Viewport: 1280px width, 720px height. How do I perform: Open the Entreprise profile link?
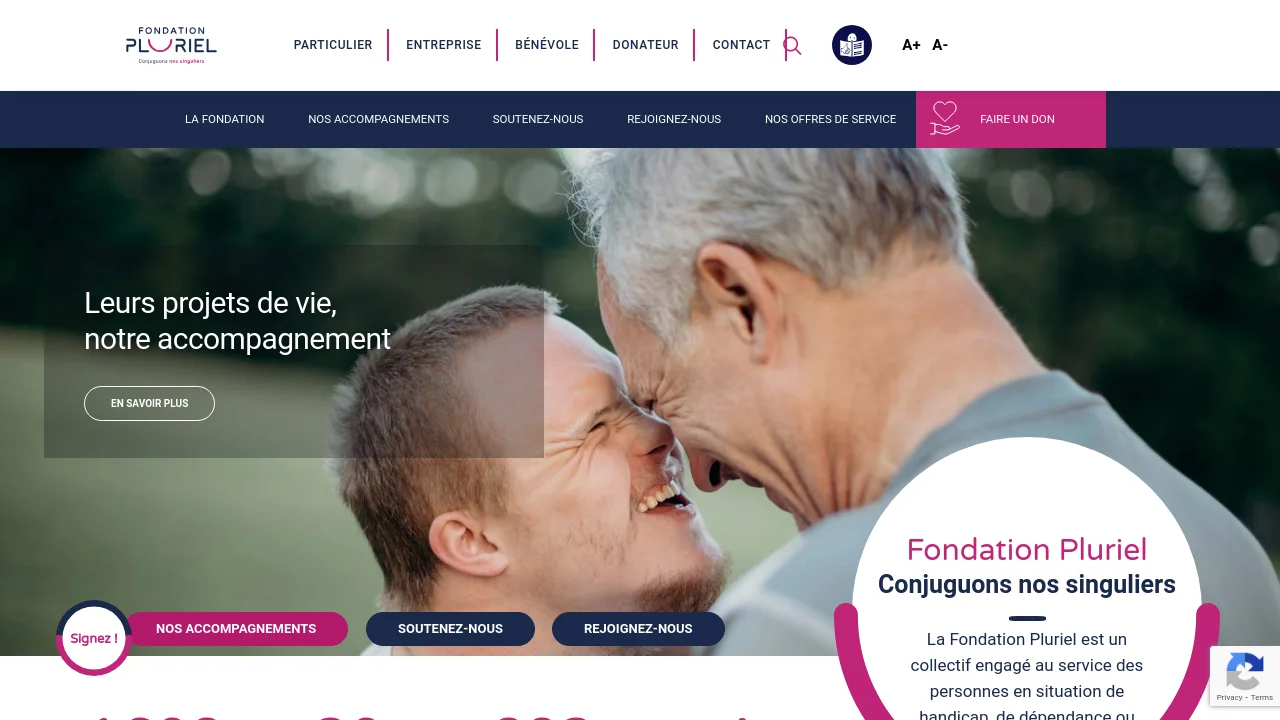point(444,45)
